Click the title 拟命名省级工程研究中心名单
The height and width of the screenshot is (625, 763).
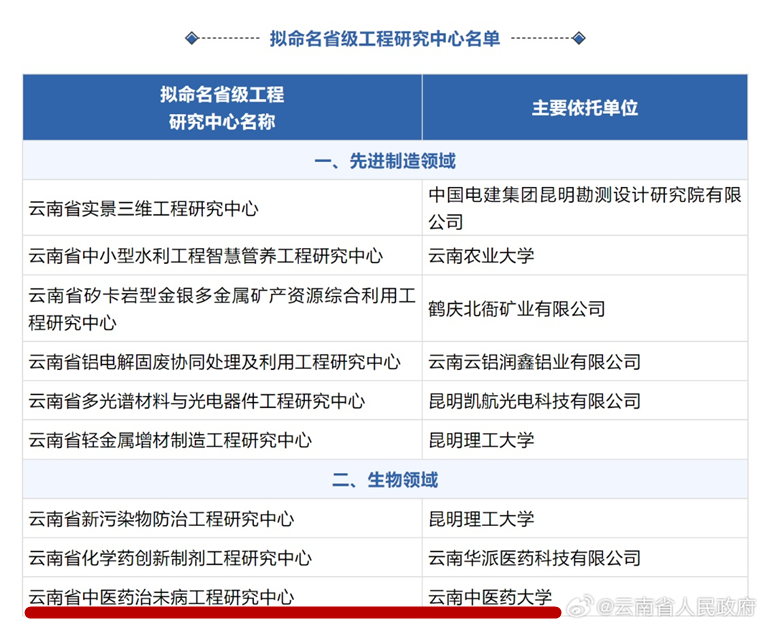[x=385, y=38]
